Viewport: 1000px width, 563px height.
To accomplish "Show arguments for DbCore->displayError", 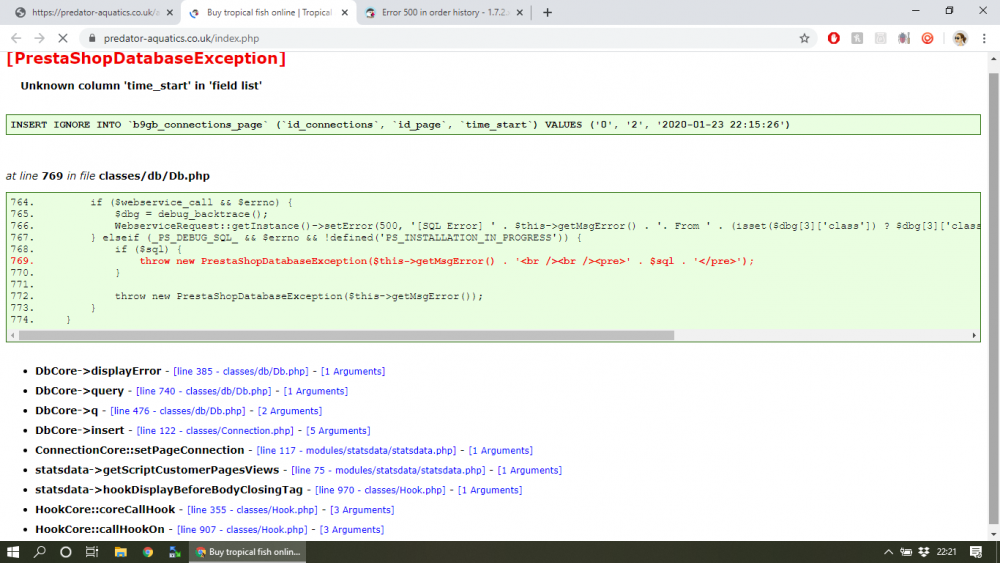I will tap(353, 371).
